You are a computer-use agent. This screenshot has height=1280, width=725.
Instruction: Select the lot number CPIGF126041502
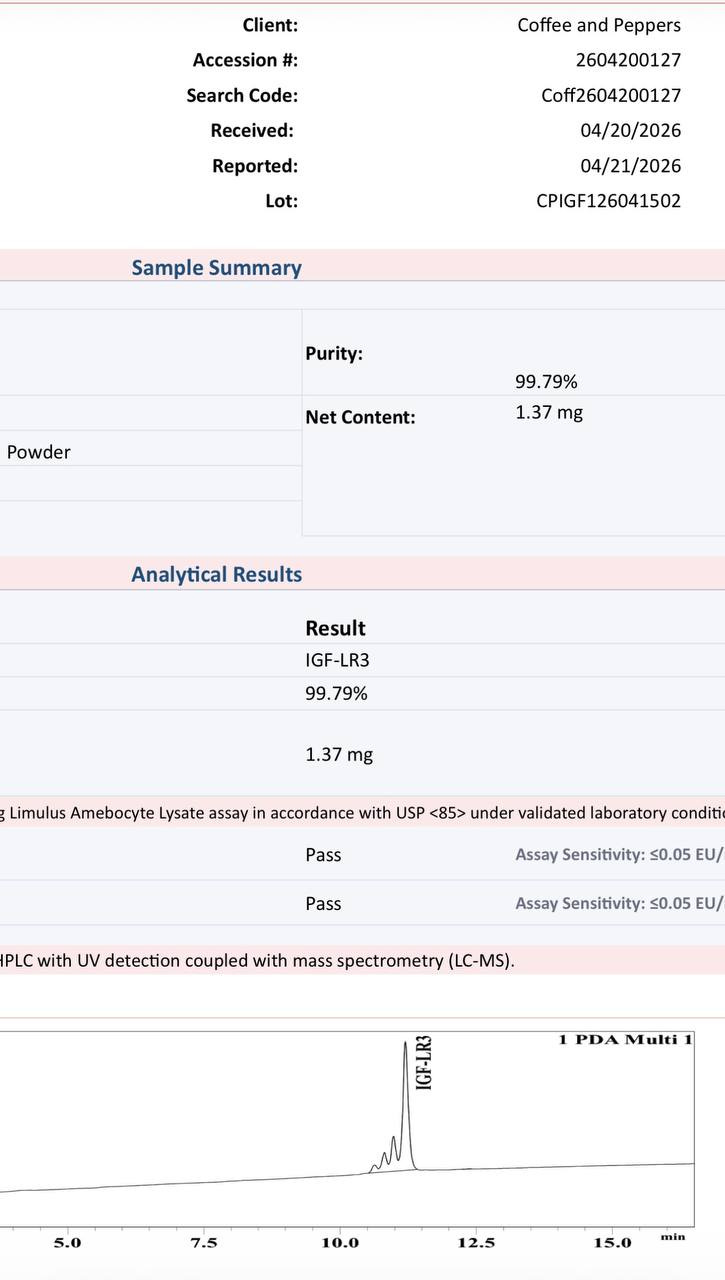[x=608, y=200]
